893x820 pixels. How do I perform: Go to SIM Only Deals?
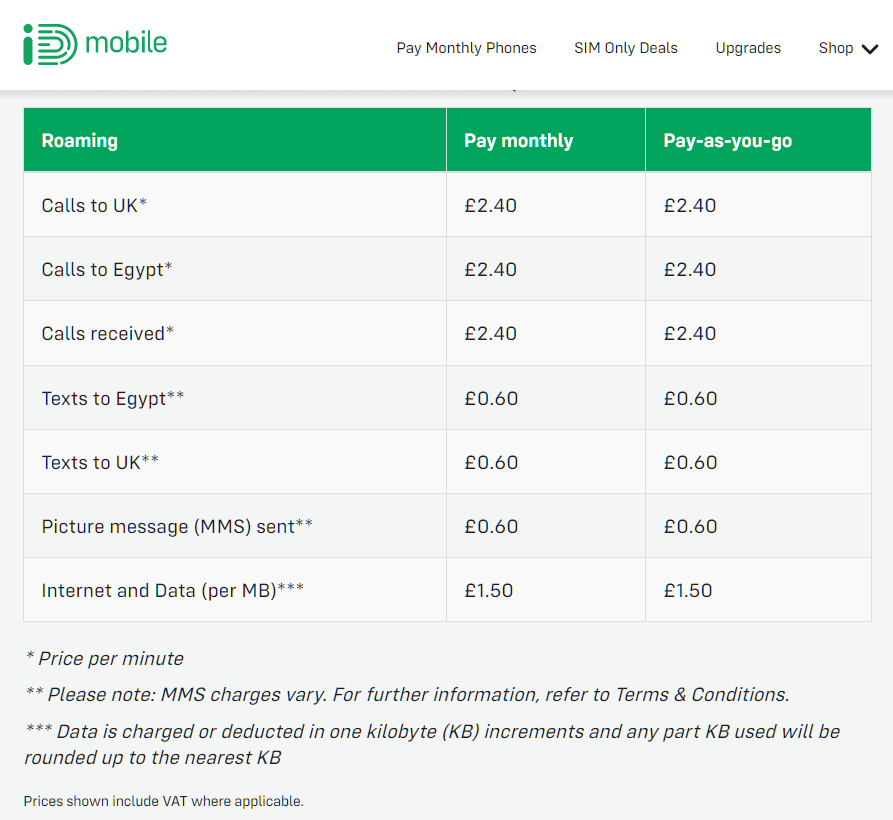pyautogui.click(x=626, y=48)
